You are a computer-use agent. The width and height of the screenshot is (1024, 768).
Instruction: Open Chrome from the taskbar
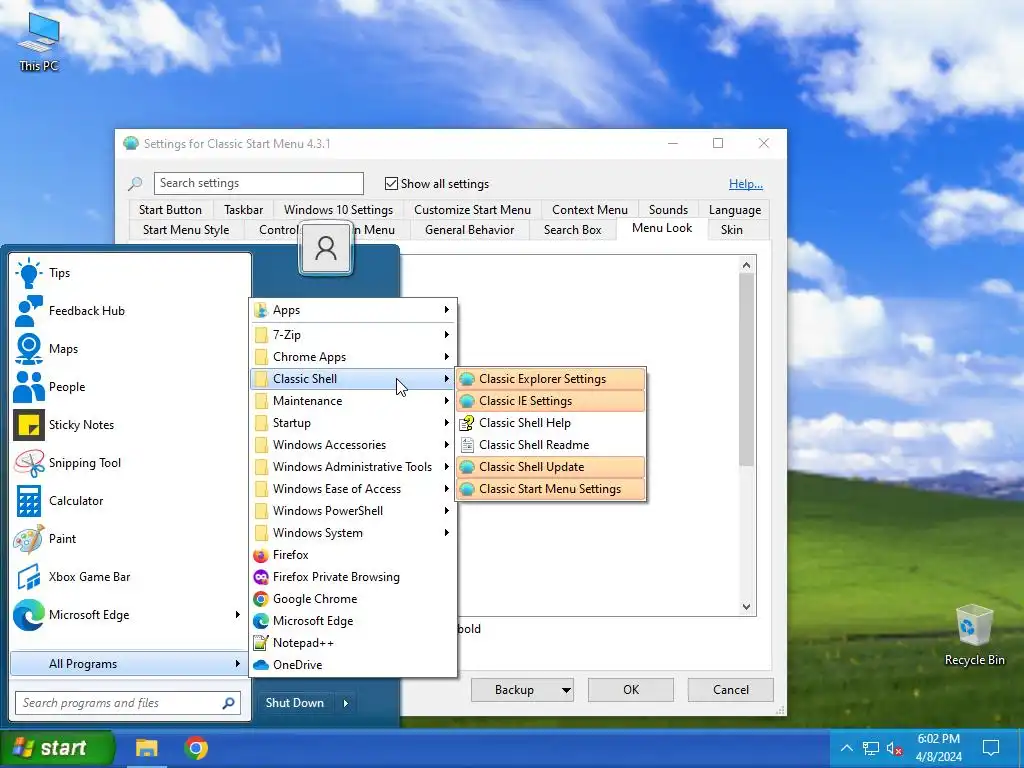pos(196,748)
